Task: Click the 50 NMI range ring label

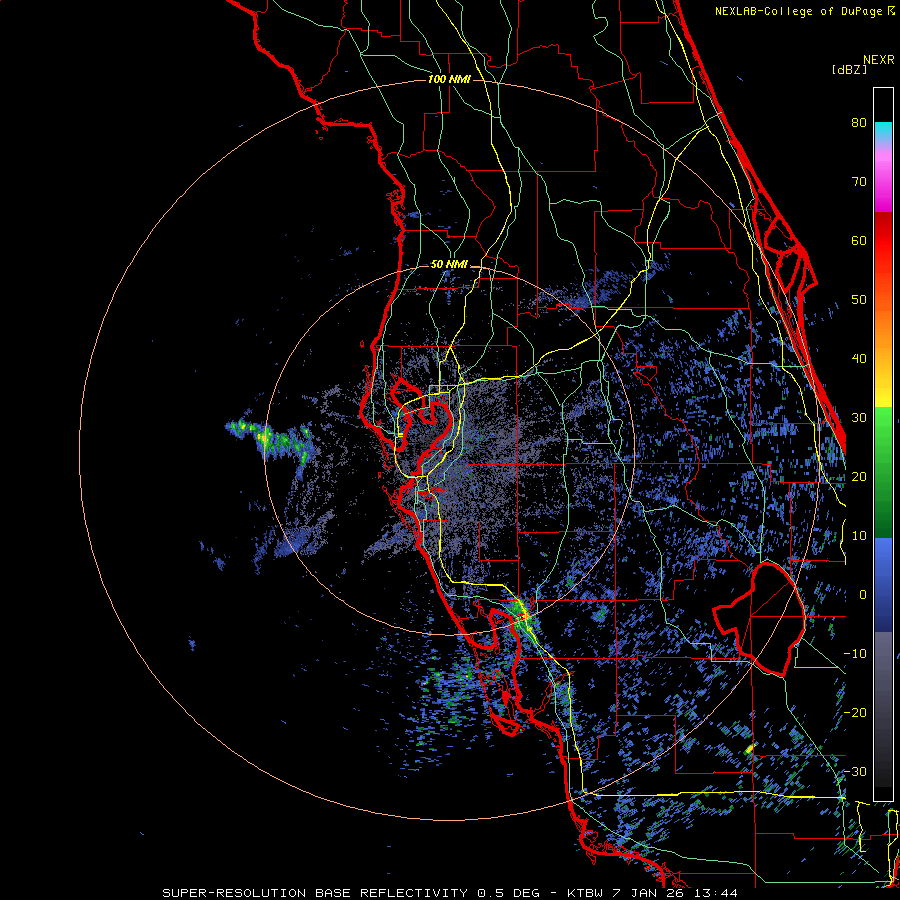Action: click(x=449, y=265)
